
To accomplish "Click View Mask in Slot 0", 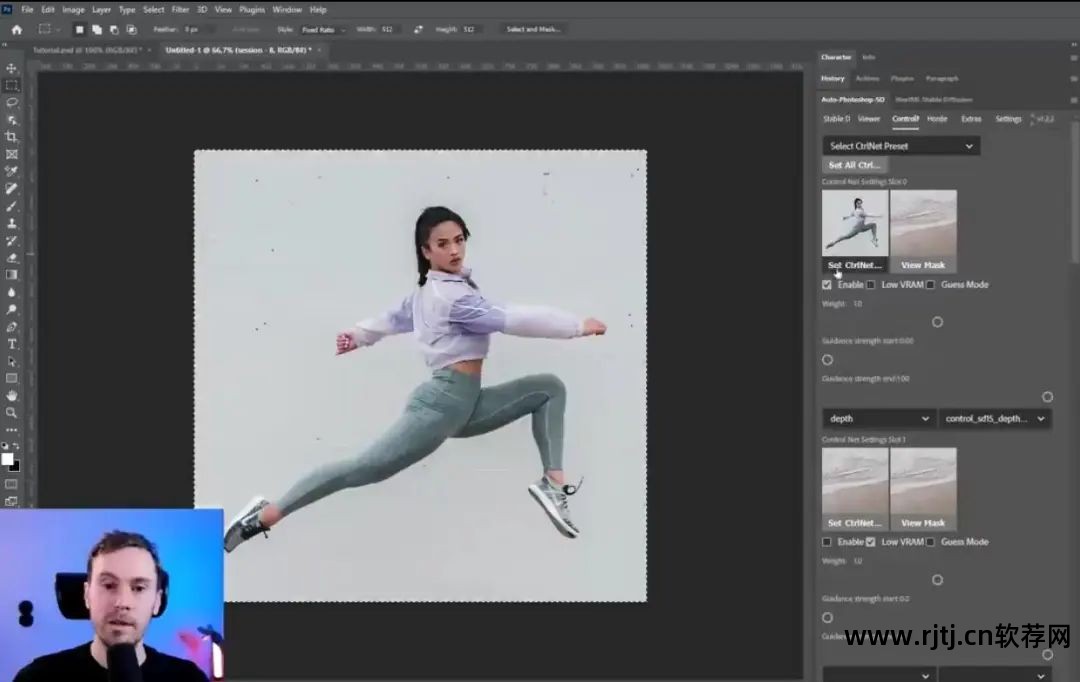I will (923, 265).
